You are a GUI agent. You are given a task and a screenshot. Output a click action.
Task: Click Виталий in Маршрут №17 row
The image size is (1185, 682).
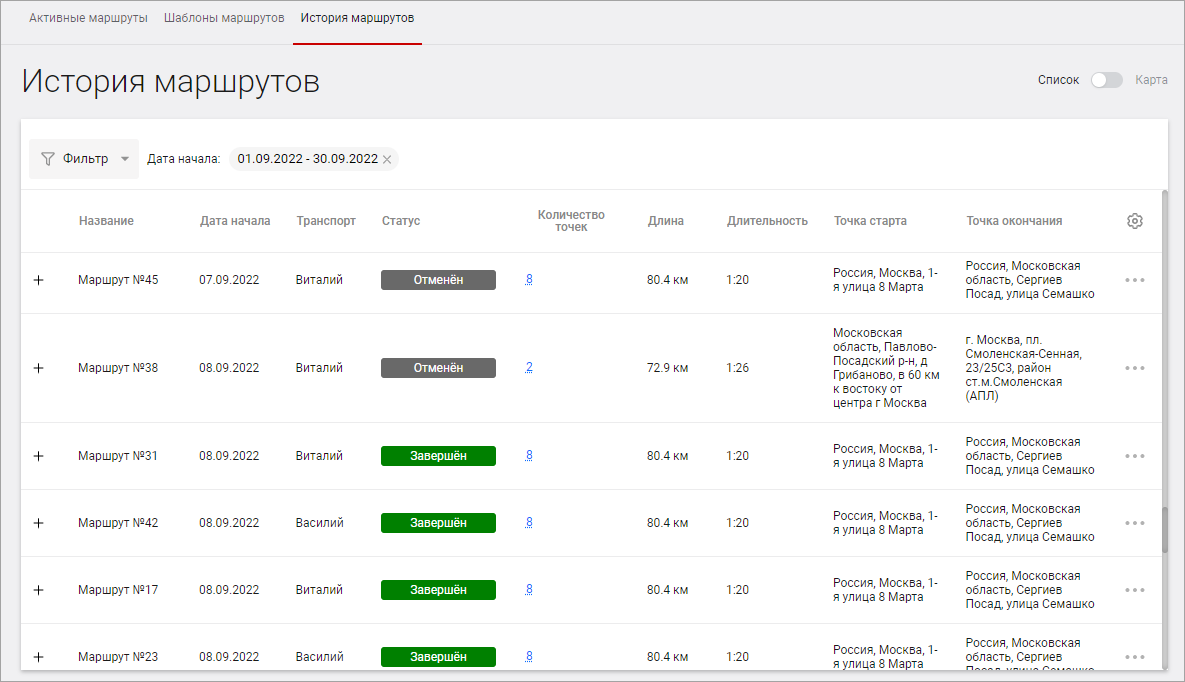coord(319,590)
